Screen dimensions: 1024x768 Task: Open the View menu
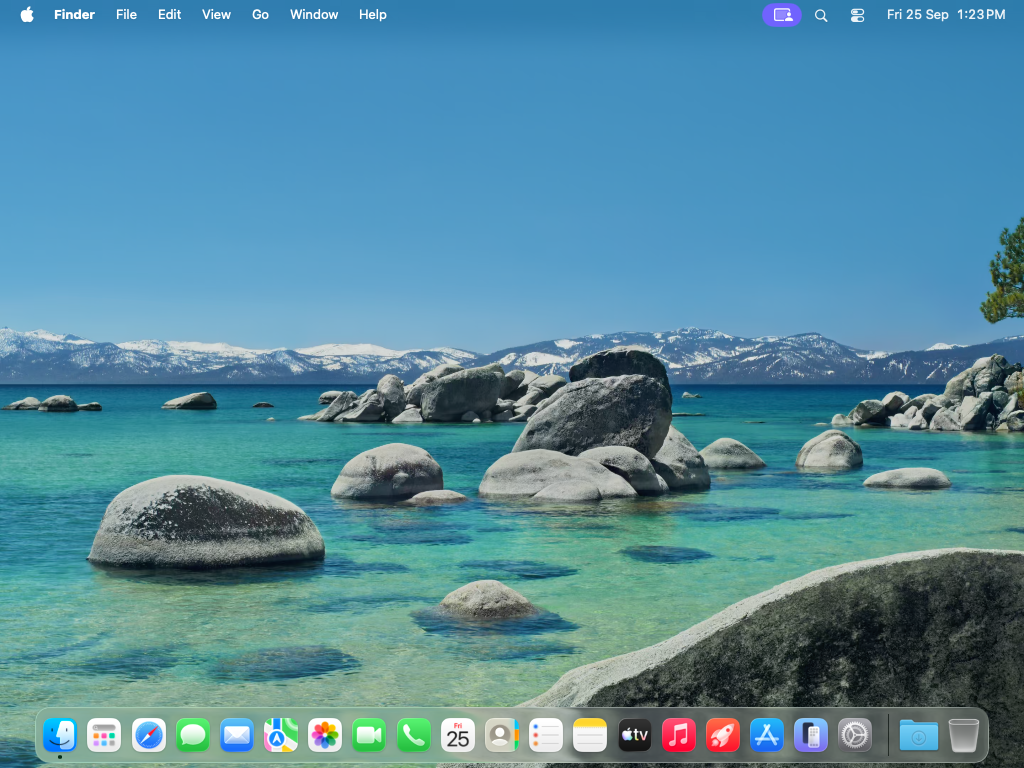point(216,14)
